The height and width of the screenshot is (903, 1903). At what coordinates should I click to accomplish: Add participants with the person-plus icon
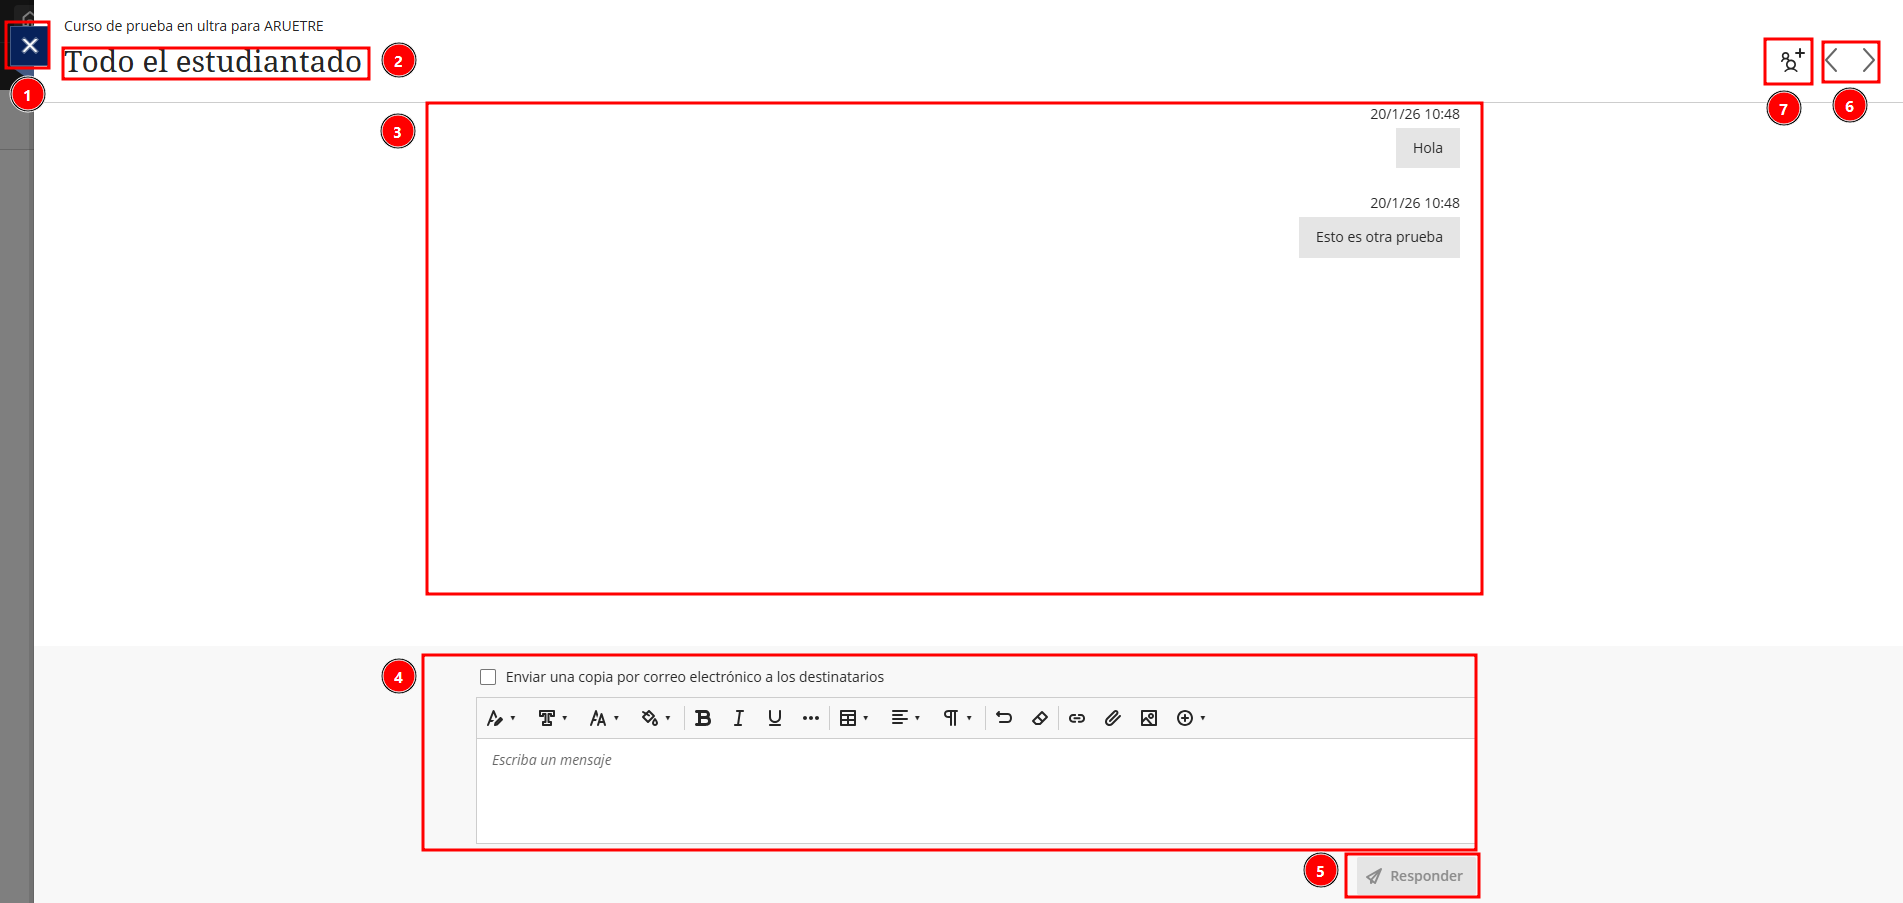click(x=1789, y=62)
